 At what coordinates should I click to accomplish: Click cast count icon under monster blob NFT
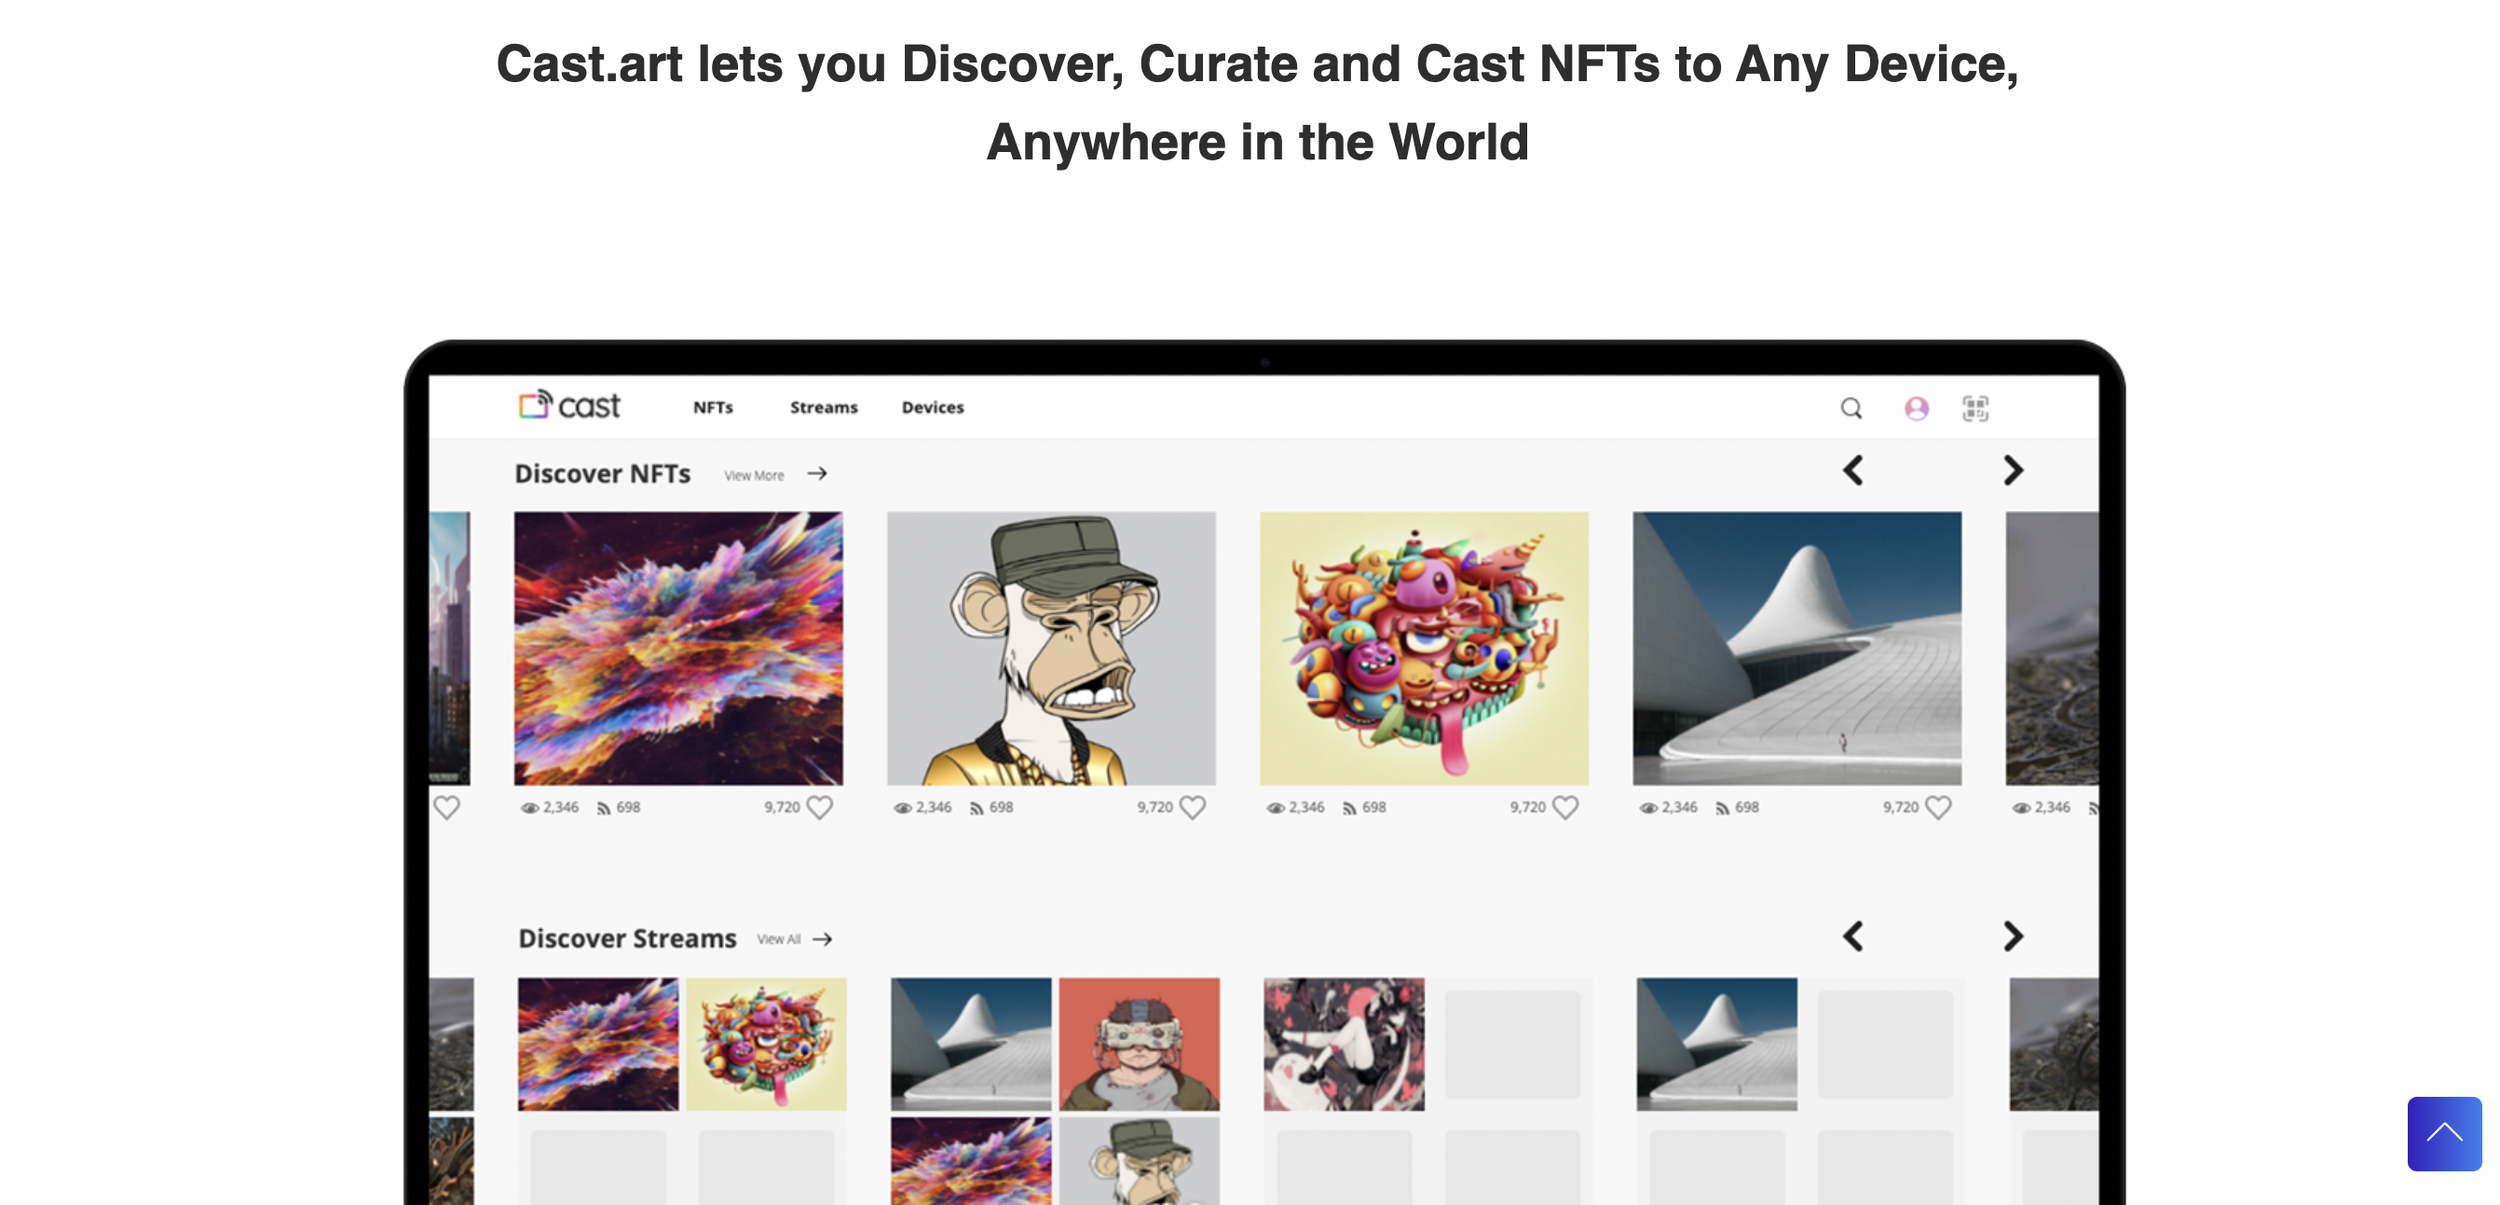click(x=1350, y=808)
